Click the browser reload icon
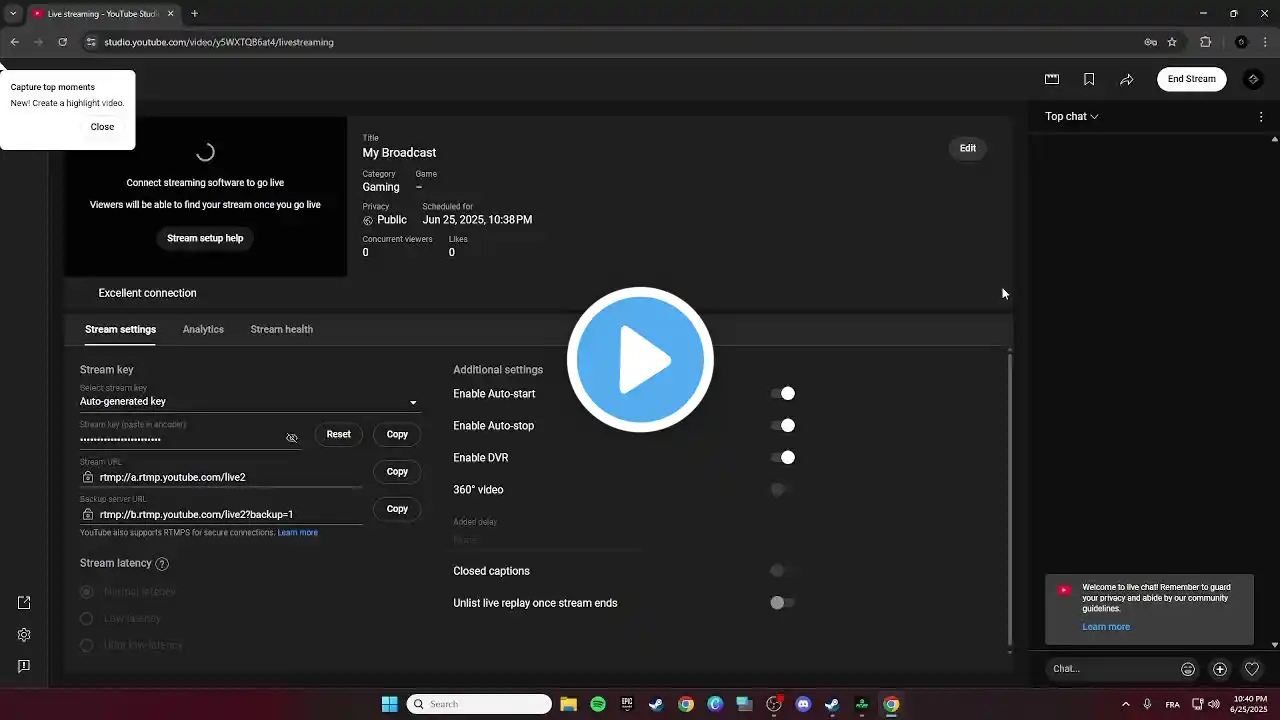The width and height of the screenshot is (1280, 720). (x=62, y=42)
